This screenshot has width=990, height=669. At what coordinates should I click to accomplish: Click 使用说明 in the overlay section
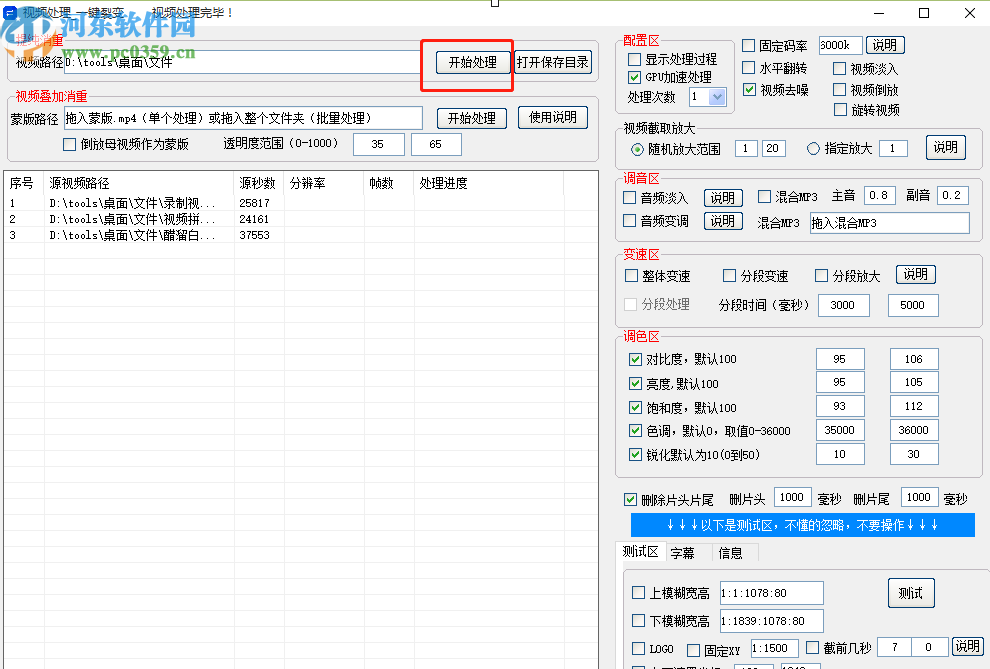pyautogui.click(x=553, y=117)
